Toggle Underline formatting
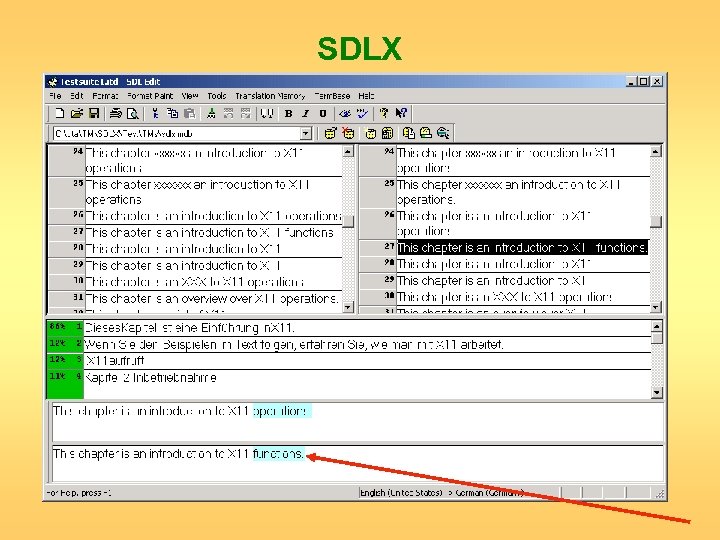The image size is (720, 540). pyautogui.click(x=323, y=113)
